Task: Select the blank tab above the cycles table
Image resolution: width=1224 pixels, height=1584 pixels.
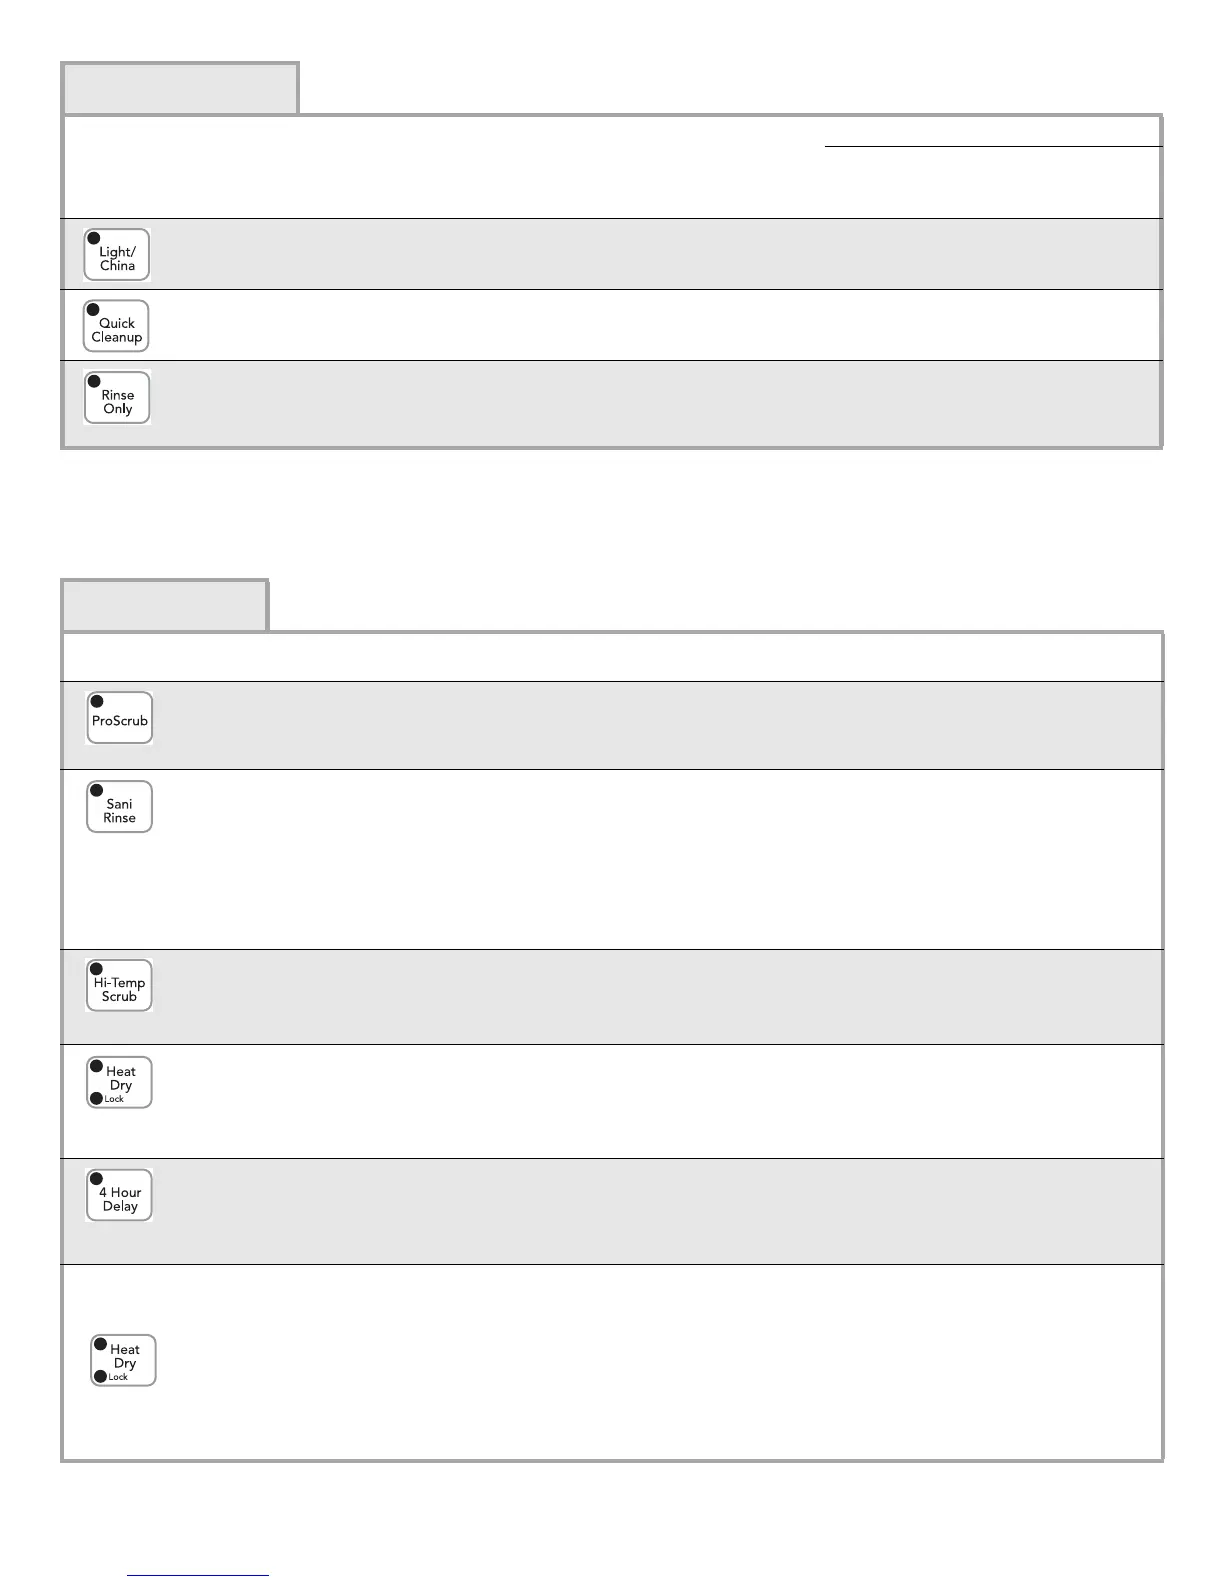Action: click(x=180, y=89)
